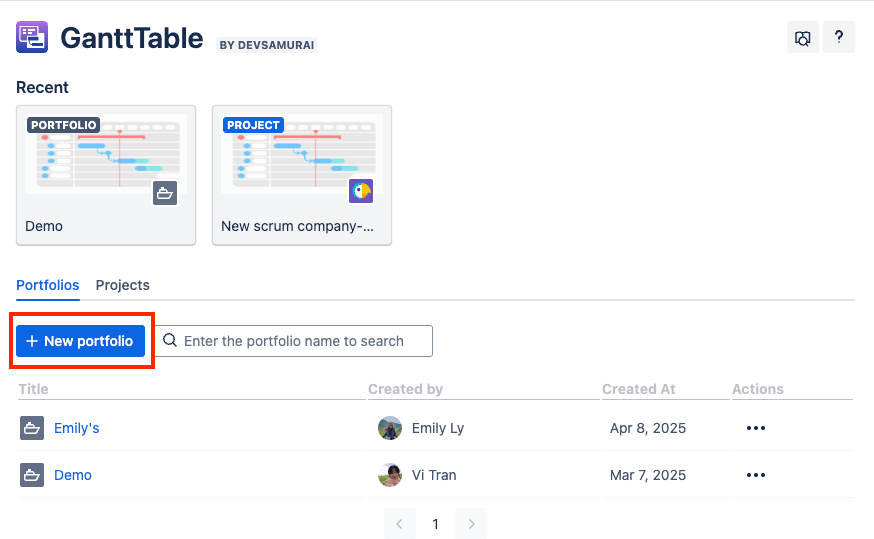
Task: Click portfolio icon on Demo recent card
Action: (165, 193)
